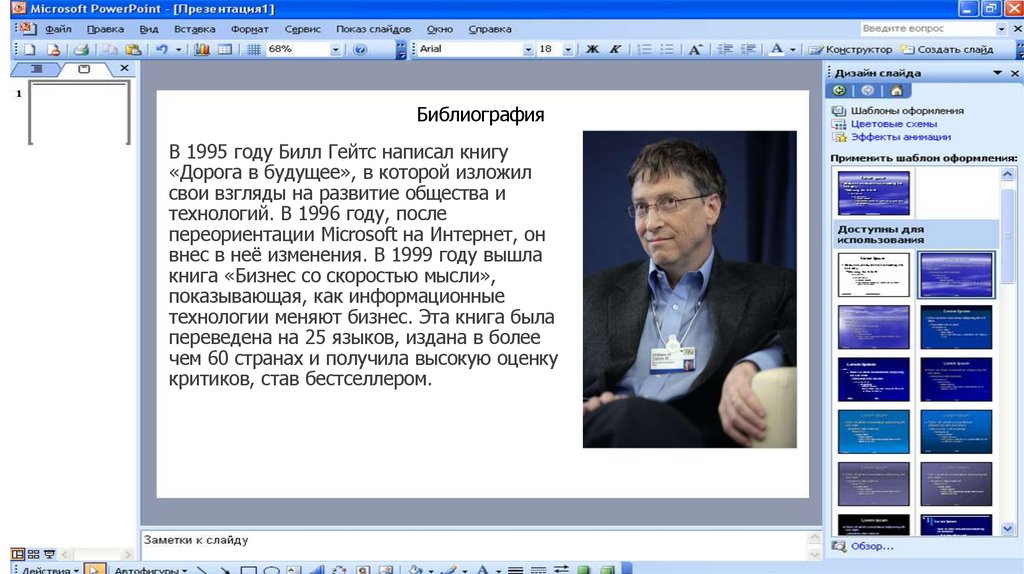The height and width of the screenshot is (574, 1024).
Task: Toggle the Show Grid icon
Action: [253, 50]
